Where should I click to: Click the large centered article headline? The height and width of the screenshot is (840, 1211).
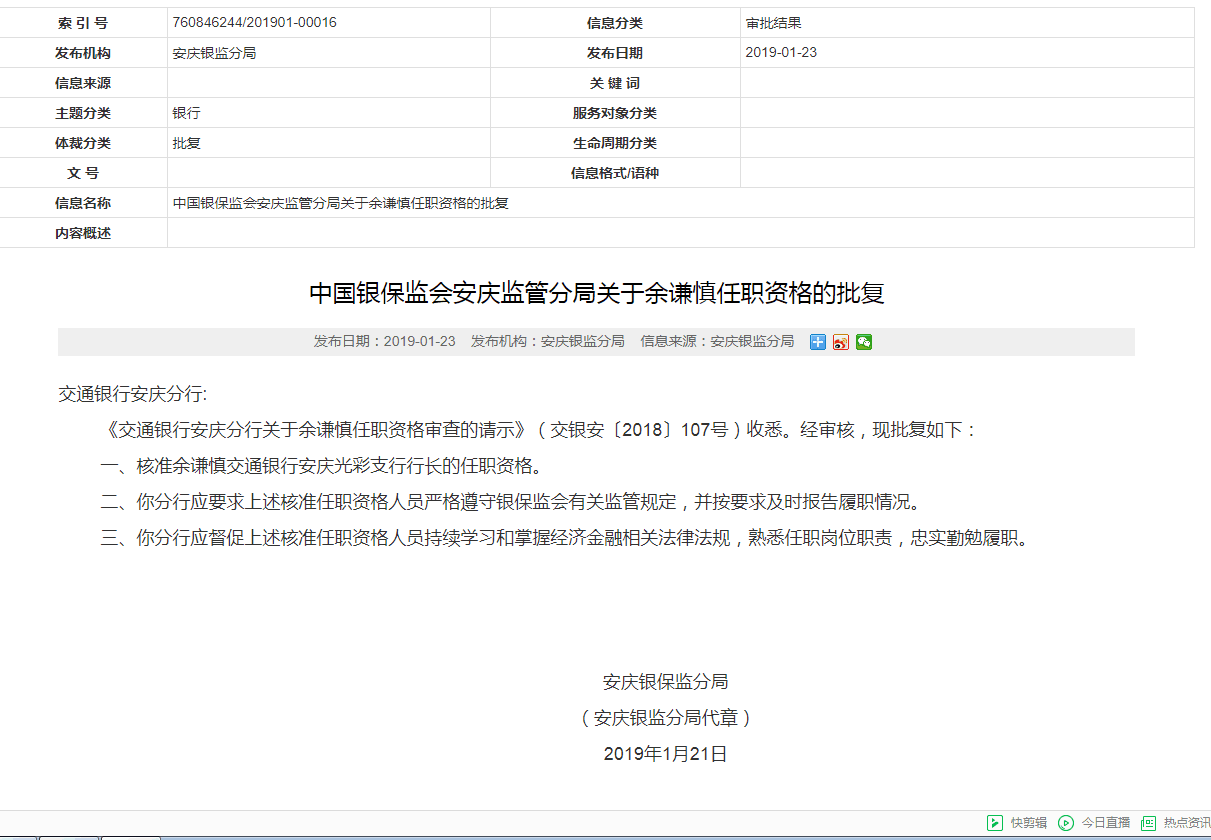click(x=597, y=293)
